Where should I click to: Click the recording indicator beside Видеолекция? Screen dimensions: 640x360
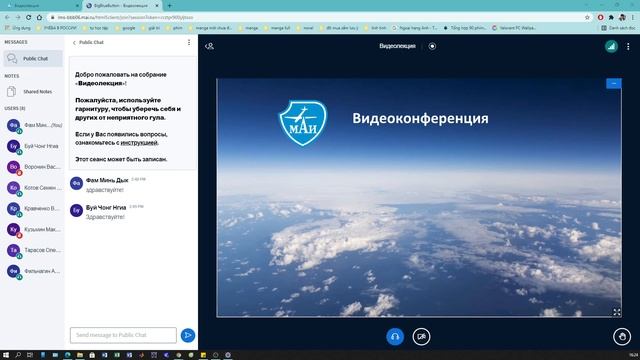pos(432,46)
